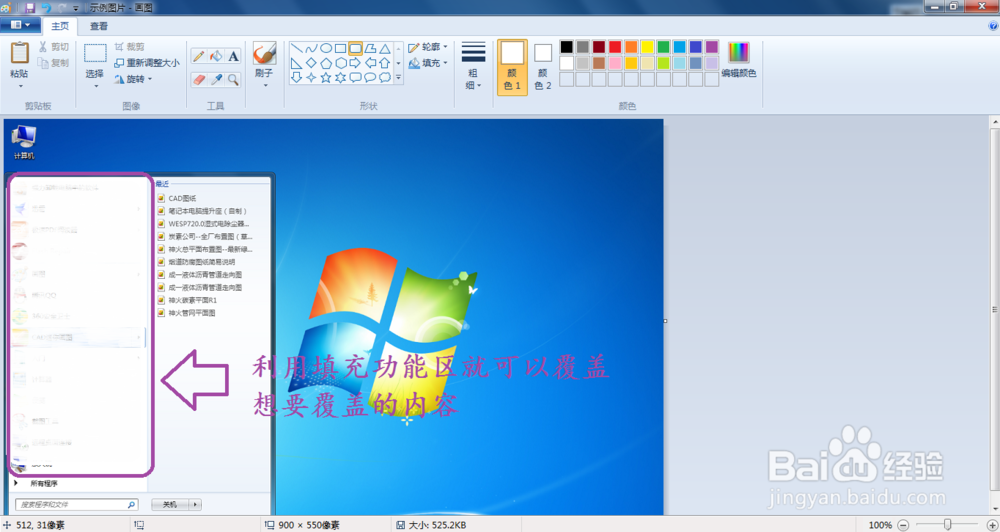Choose the Cloud callout shape
Viewport: 1000px width, 532px height.
coord(385,77)
